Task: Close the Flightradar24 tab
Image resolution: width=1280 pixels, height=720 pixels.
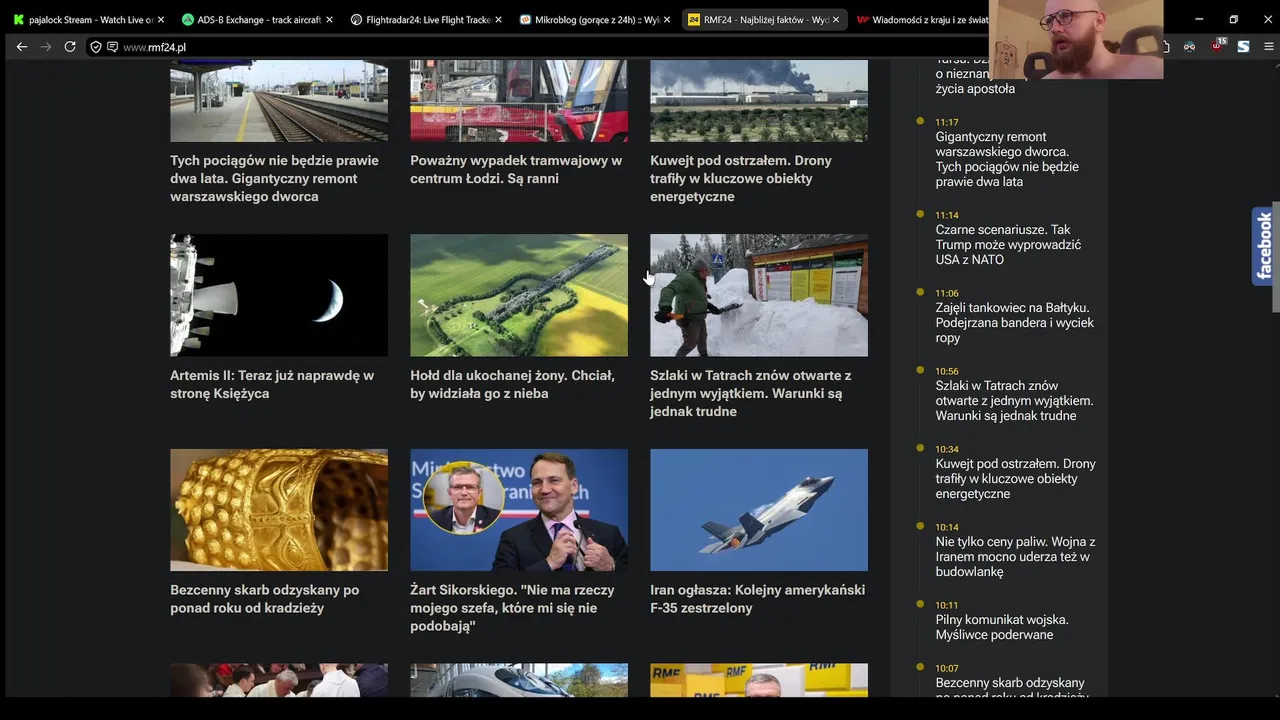Action: tap(498, 20)
